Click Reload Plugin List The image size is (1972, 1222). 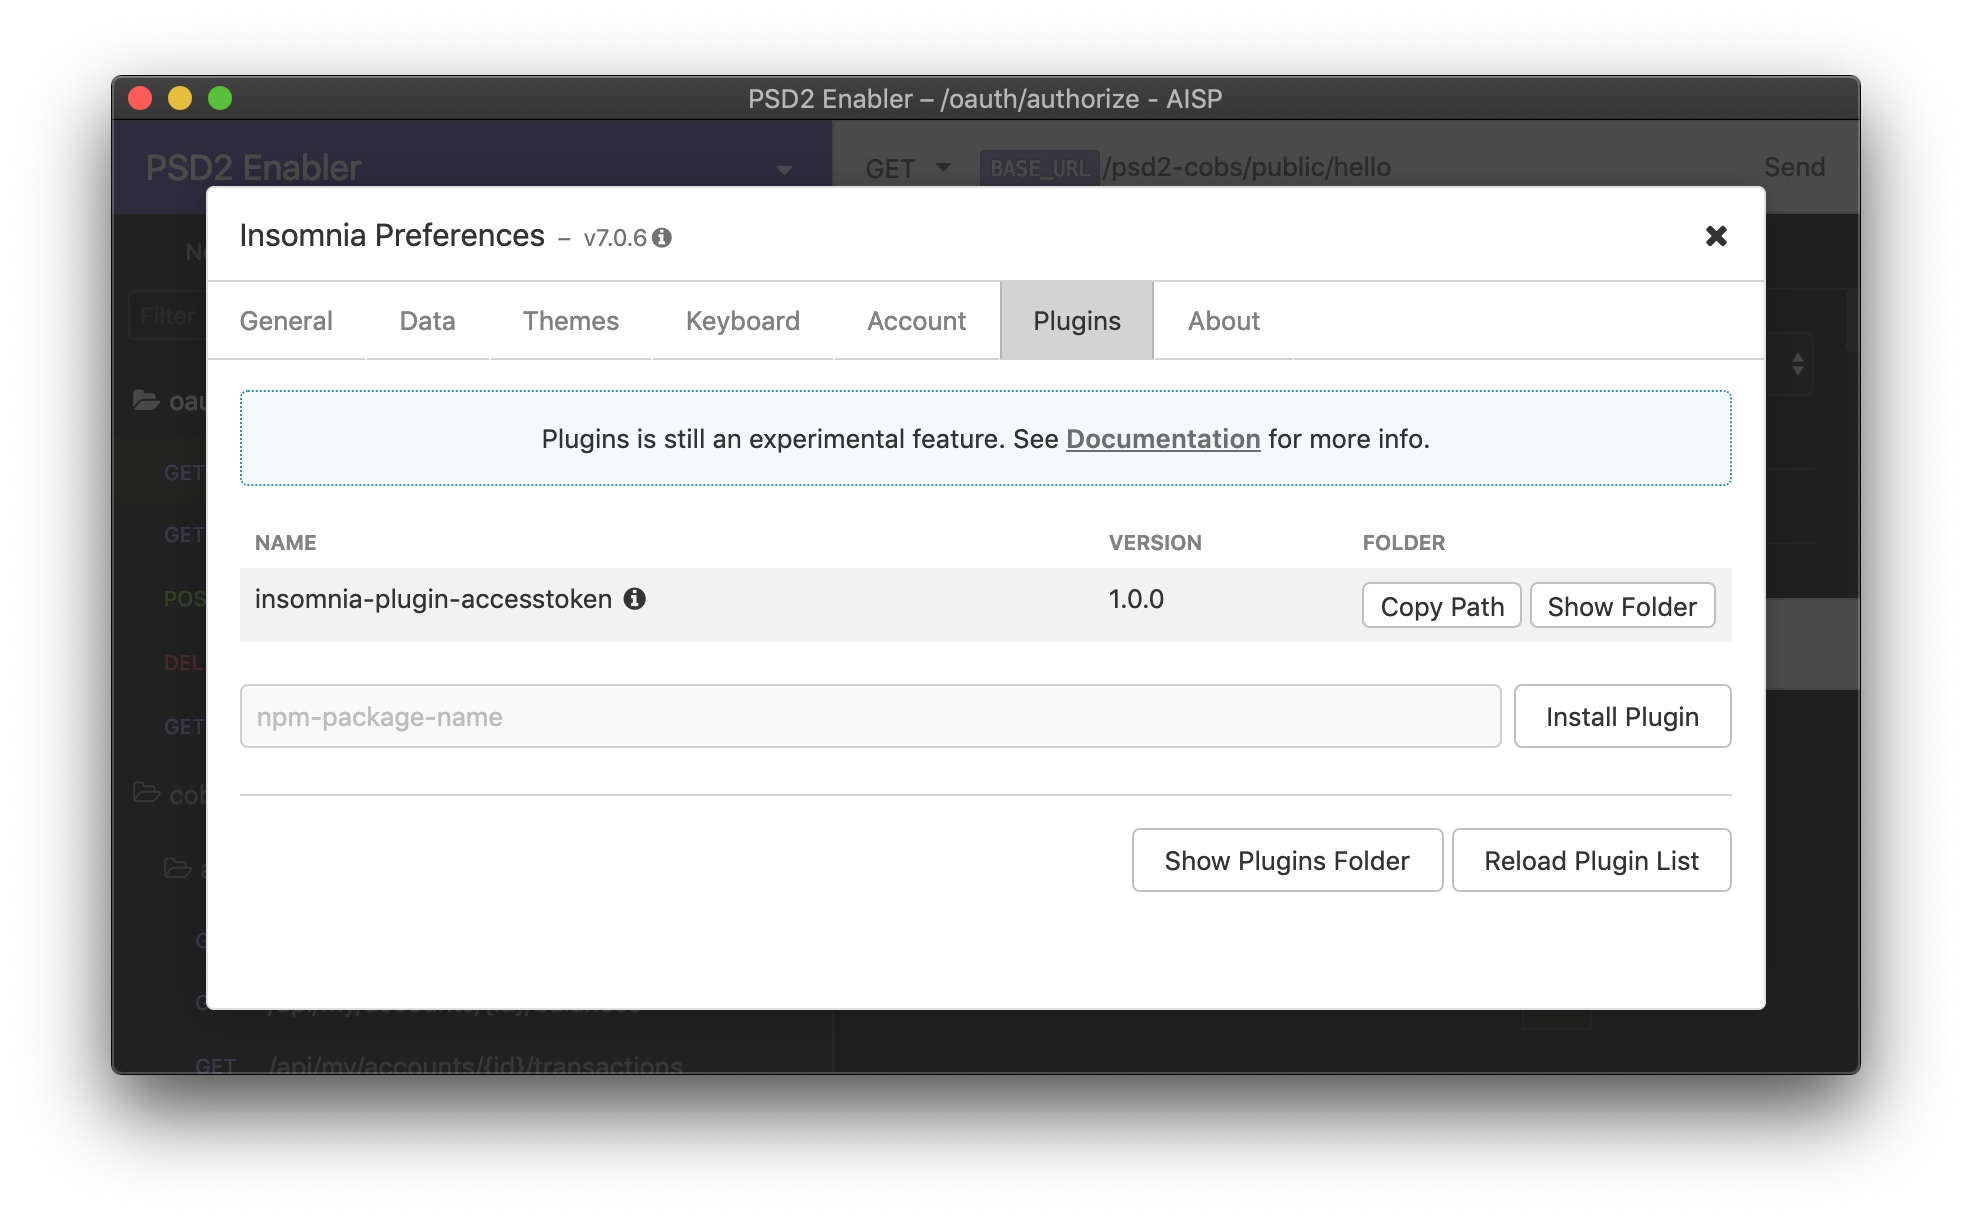[1591, 860]
